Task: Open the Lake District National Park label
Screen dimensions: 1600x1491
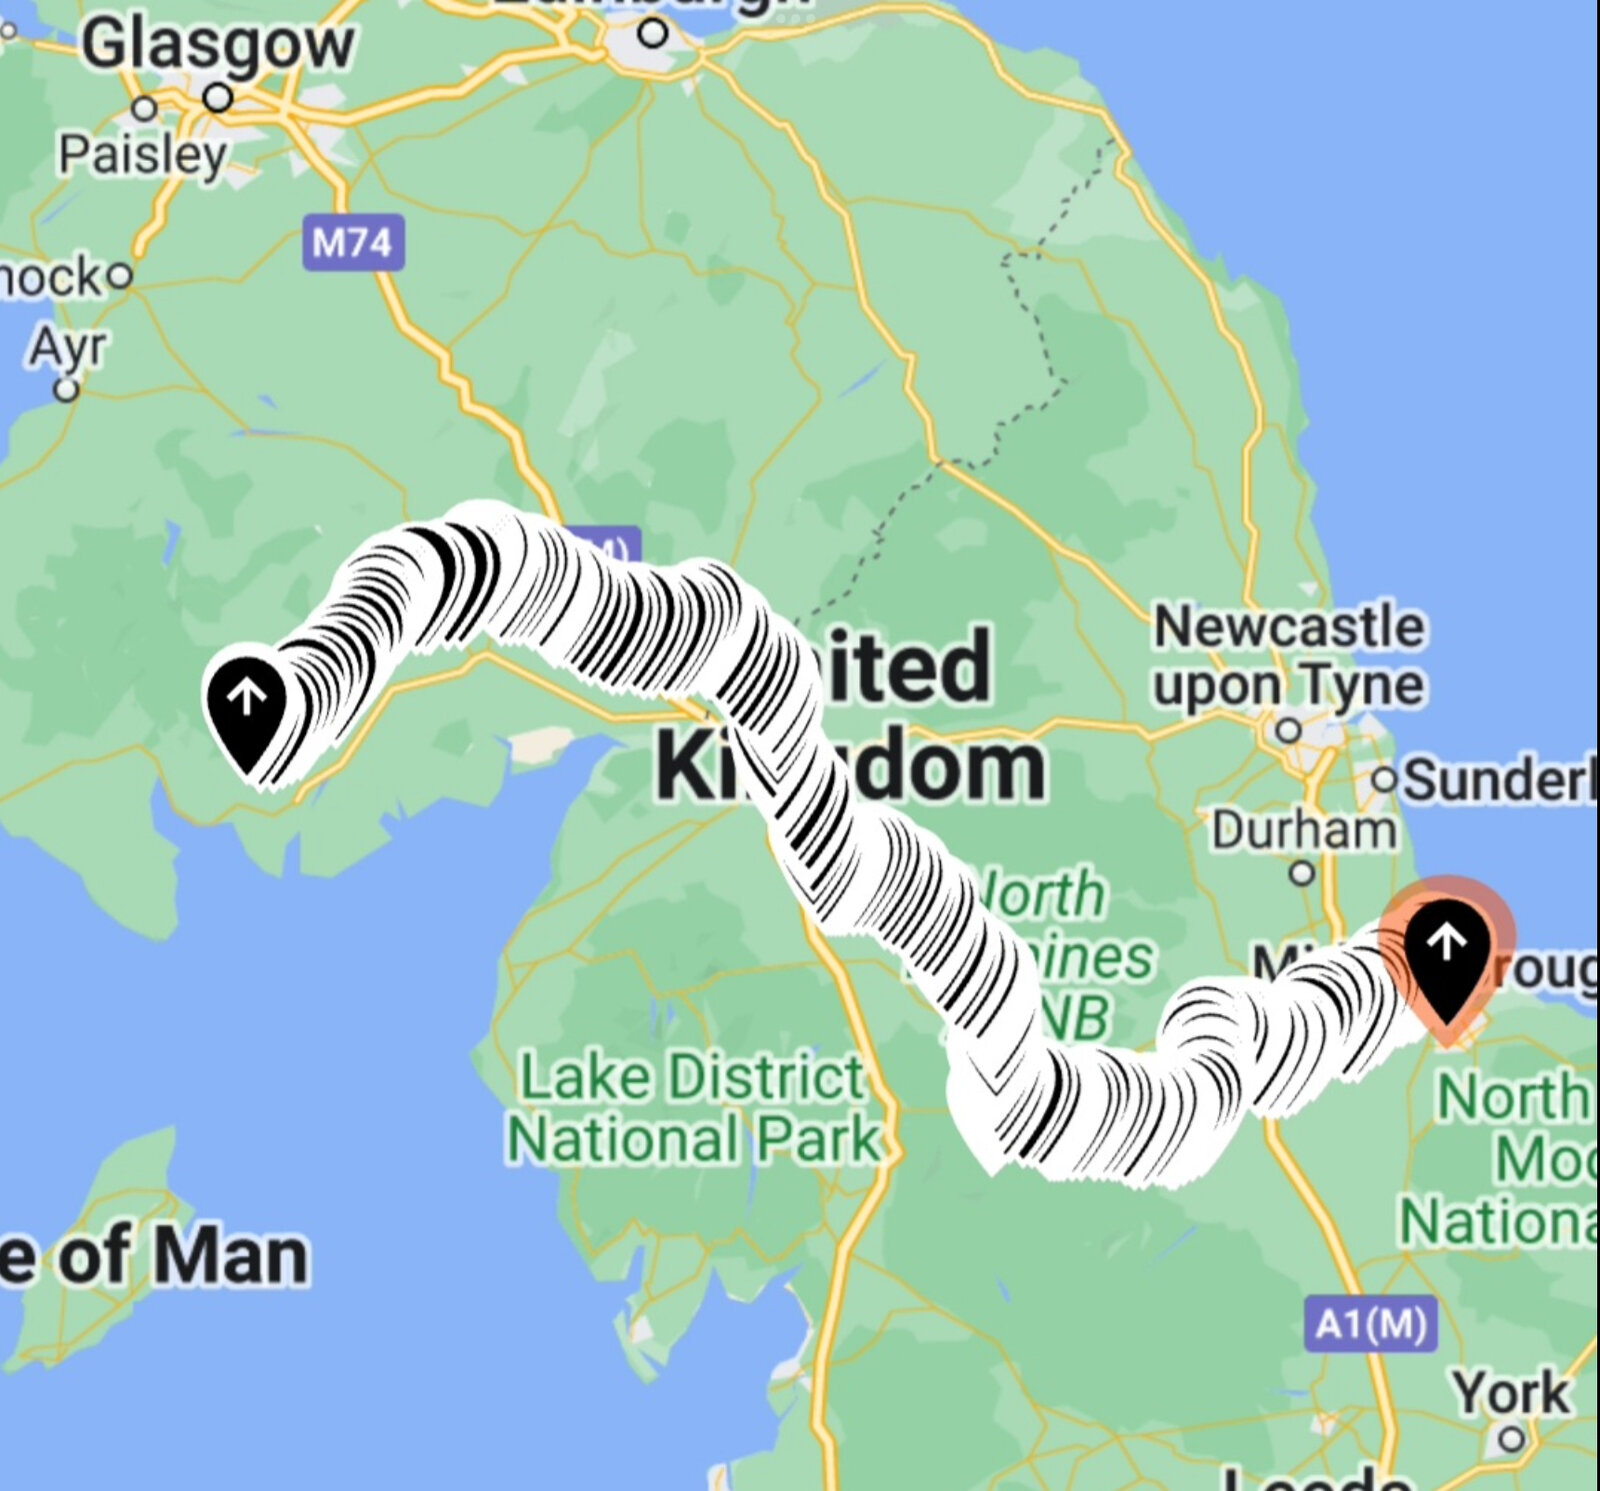Action: 692,1108
